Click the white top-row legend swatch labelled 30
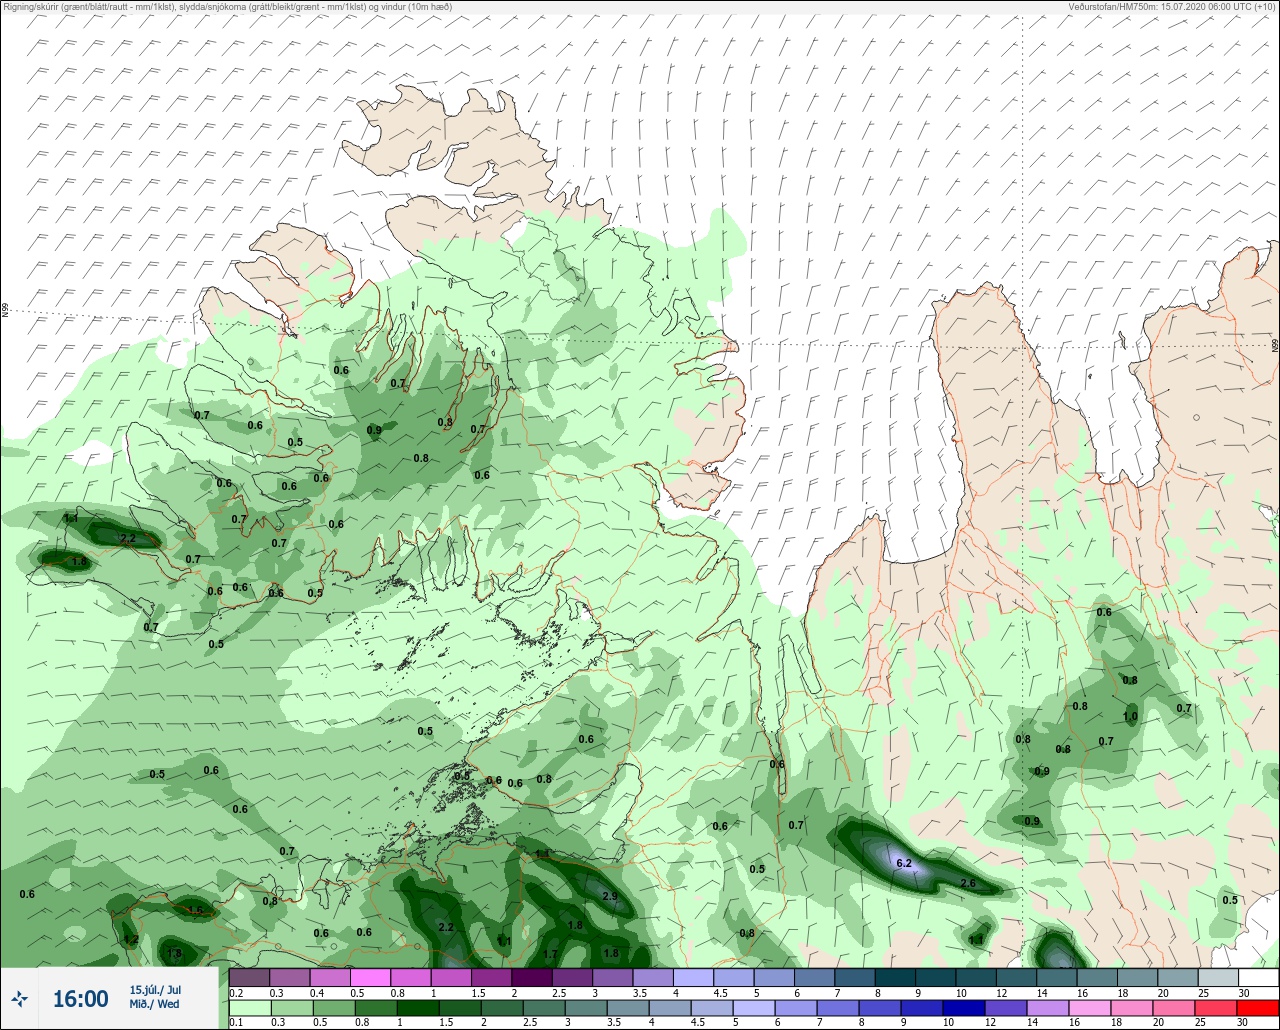This screenshot has height=1030, width=1280. 1258,977
